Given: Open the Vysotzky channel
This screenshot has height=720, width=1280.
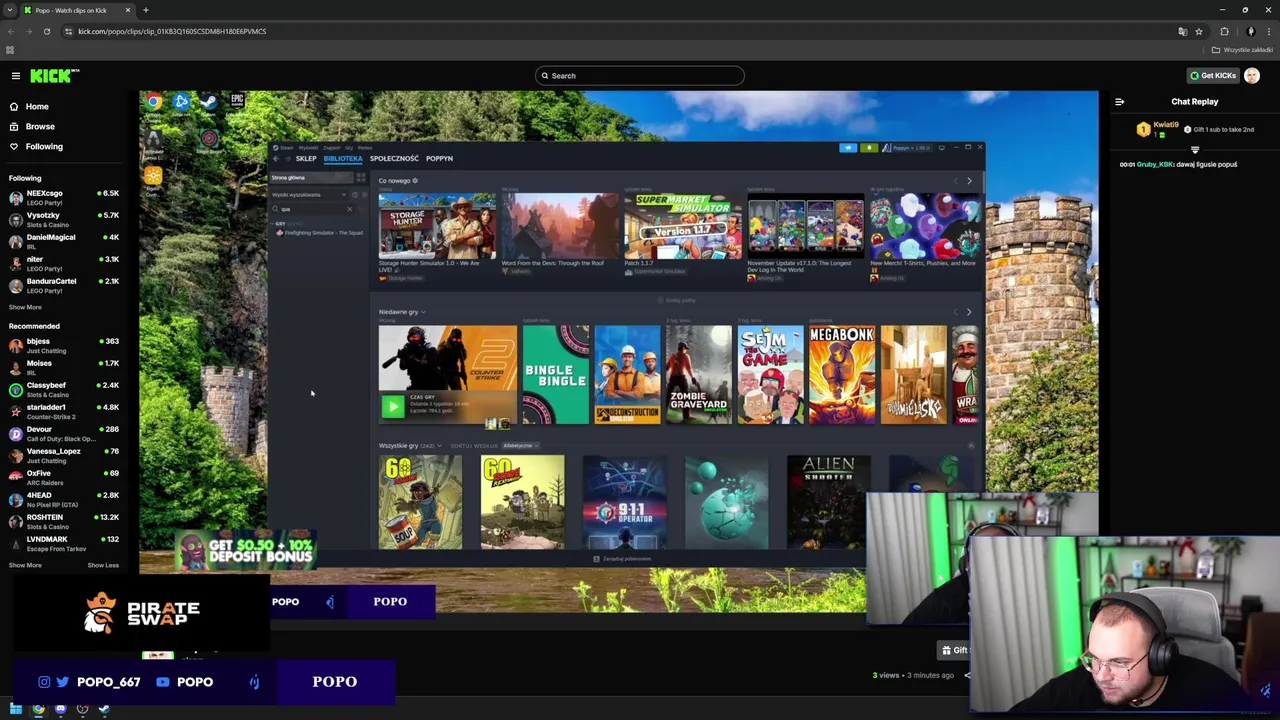Looking at the screenshot, I should [x=64, y=219].
